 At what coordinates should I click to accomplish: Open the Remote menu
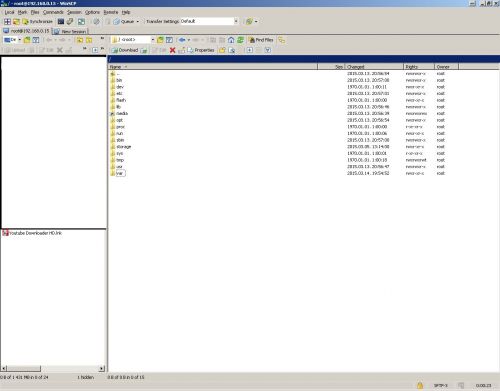111,12
